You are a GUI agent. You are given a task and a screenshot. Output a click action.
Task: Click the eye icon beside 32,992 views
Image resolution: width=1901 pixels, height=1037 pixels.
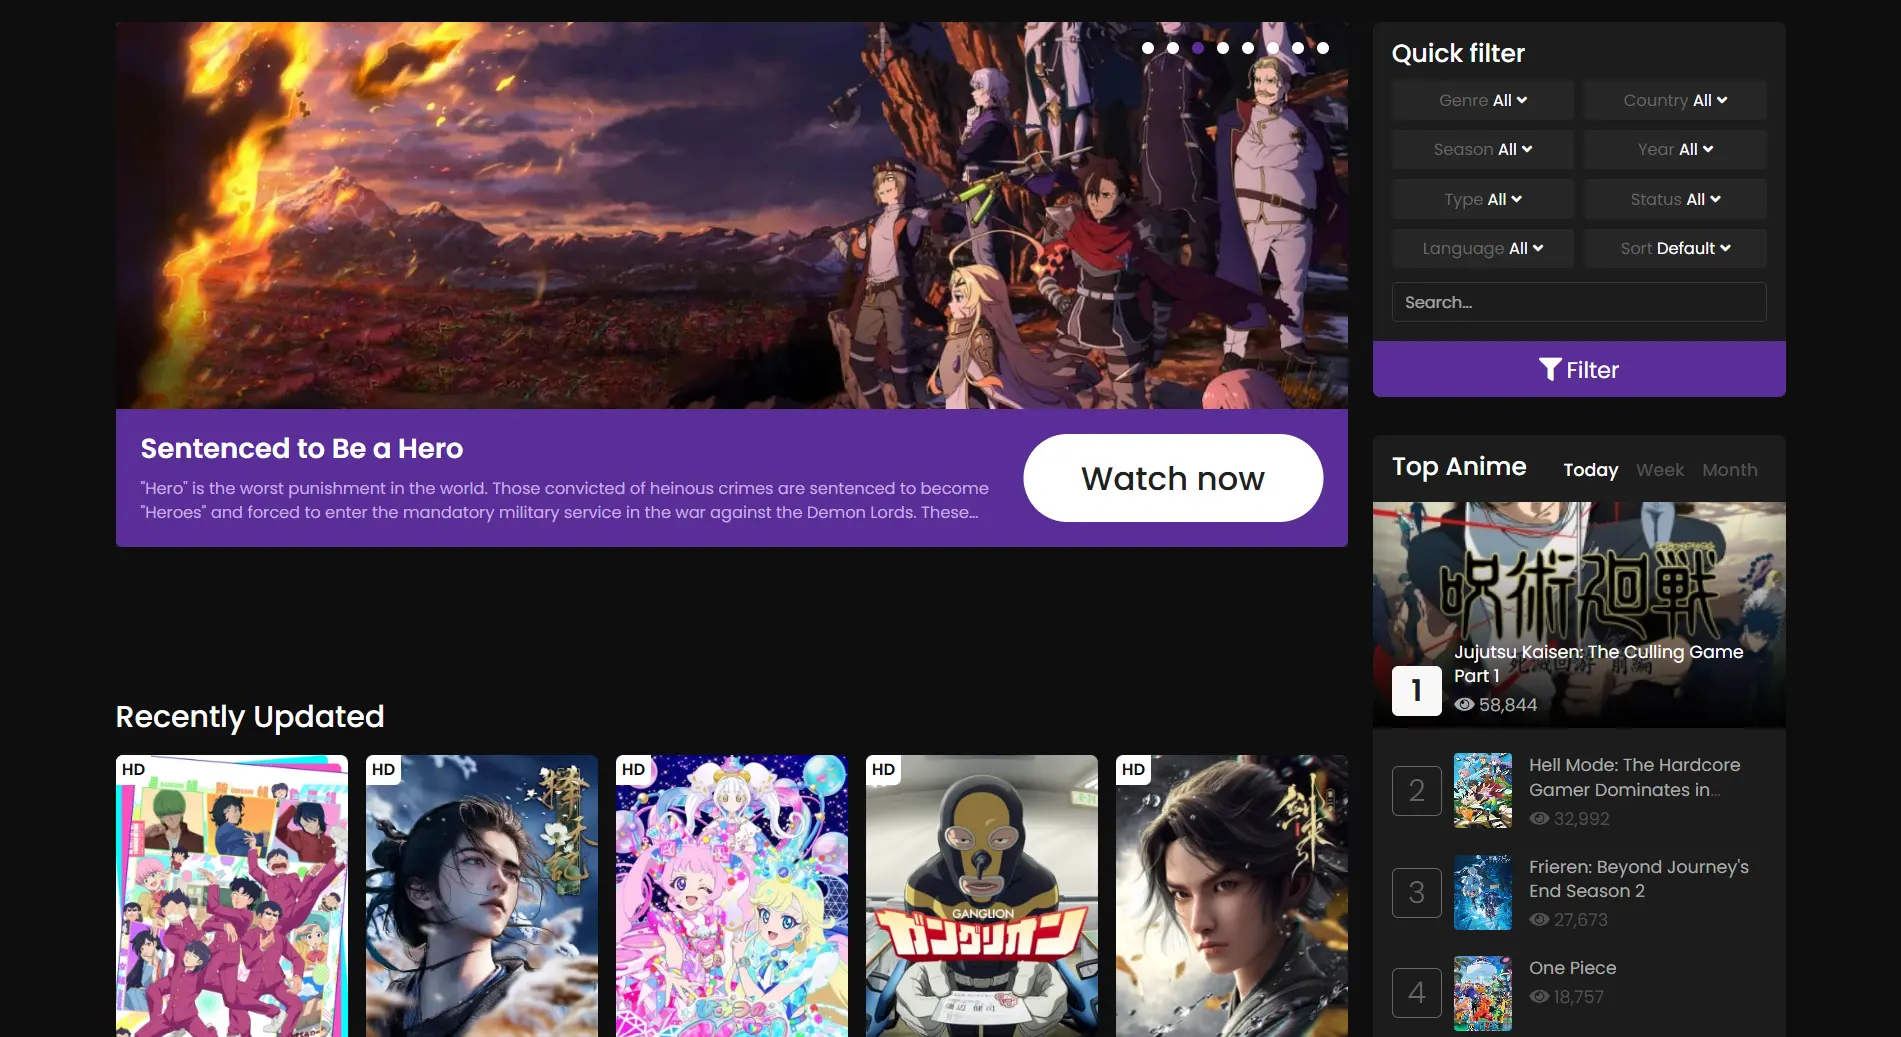1539,819
